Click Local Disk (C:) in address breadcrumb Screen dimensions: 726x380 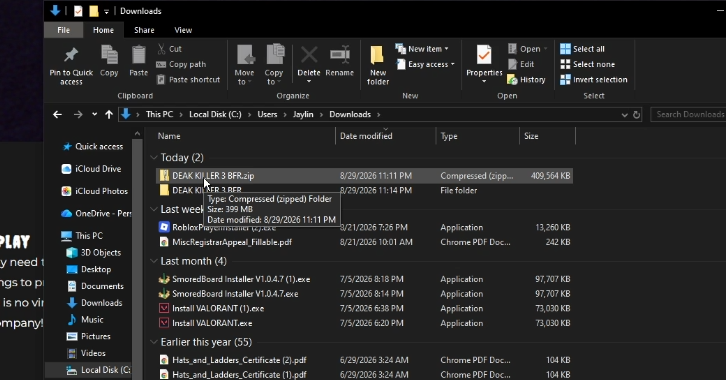[215, 114]
